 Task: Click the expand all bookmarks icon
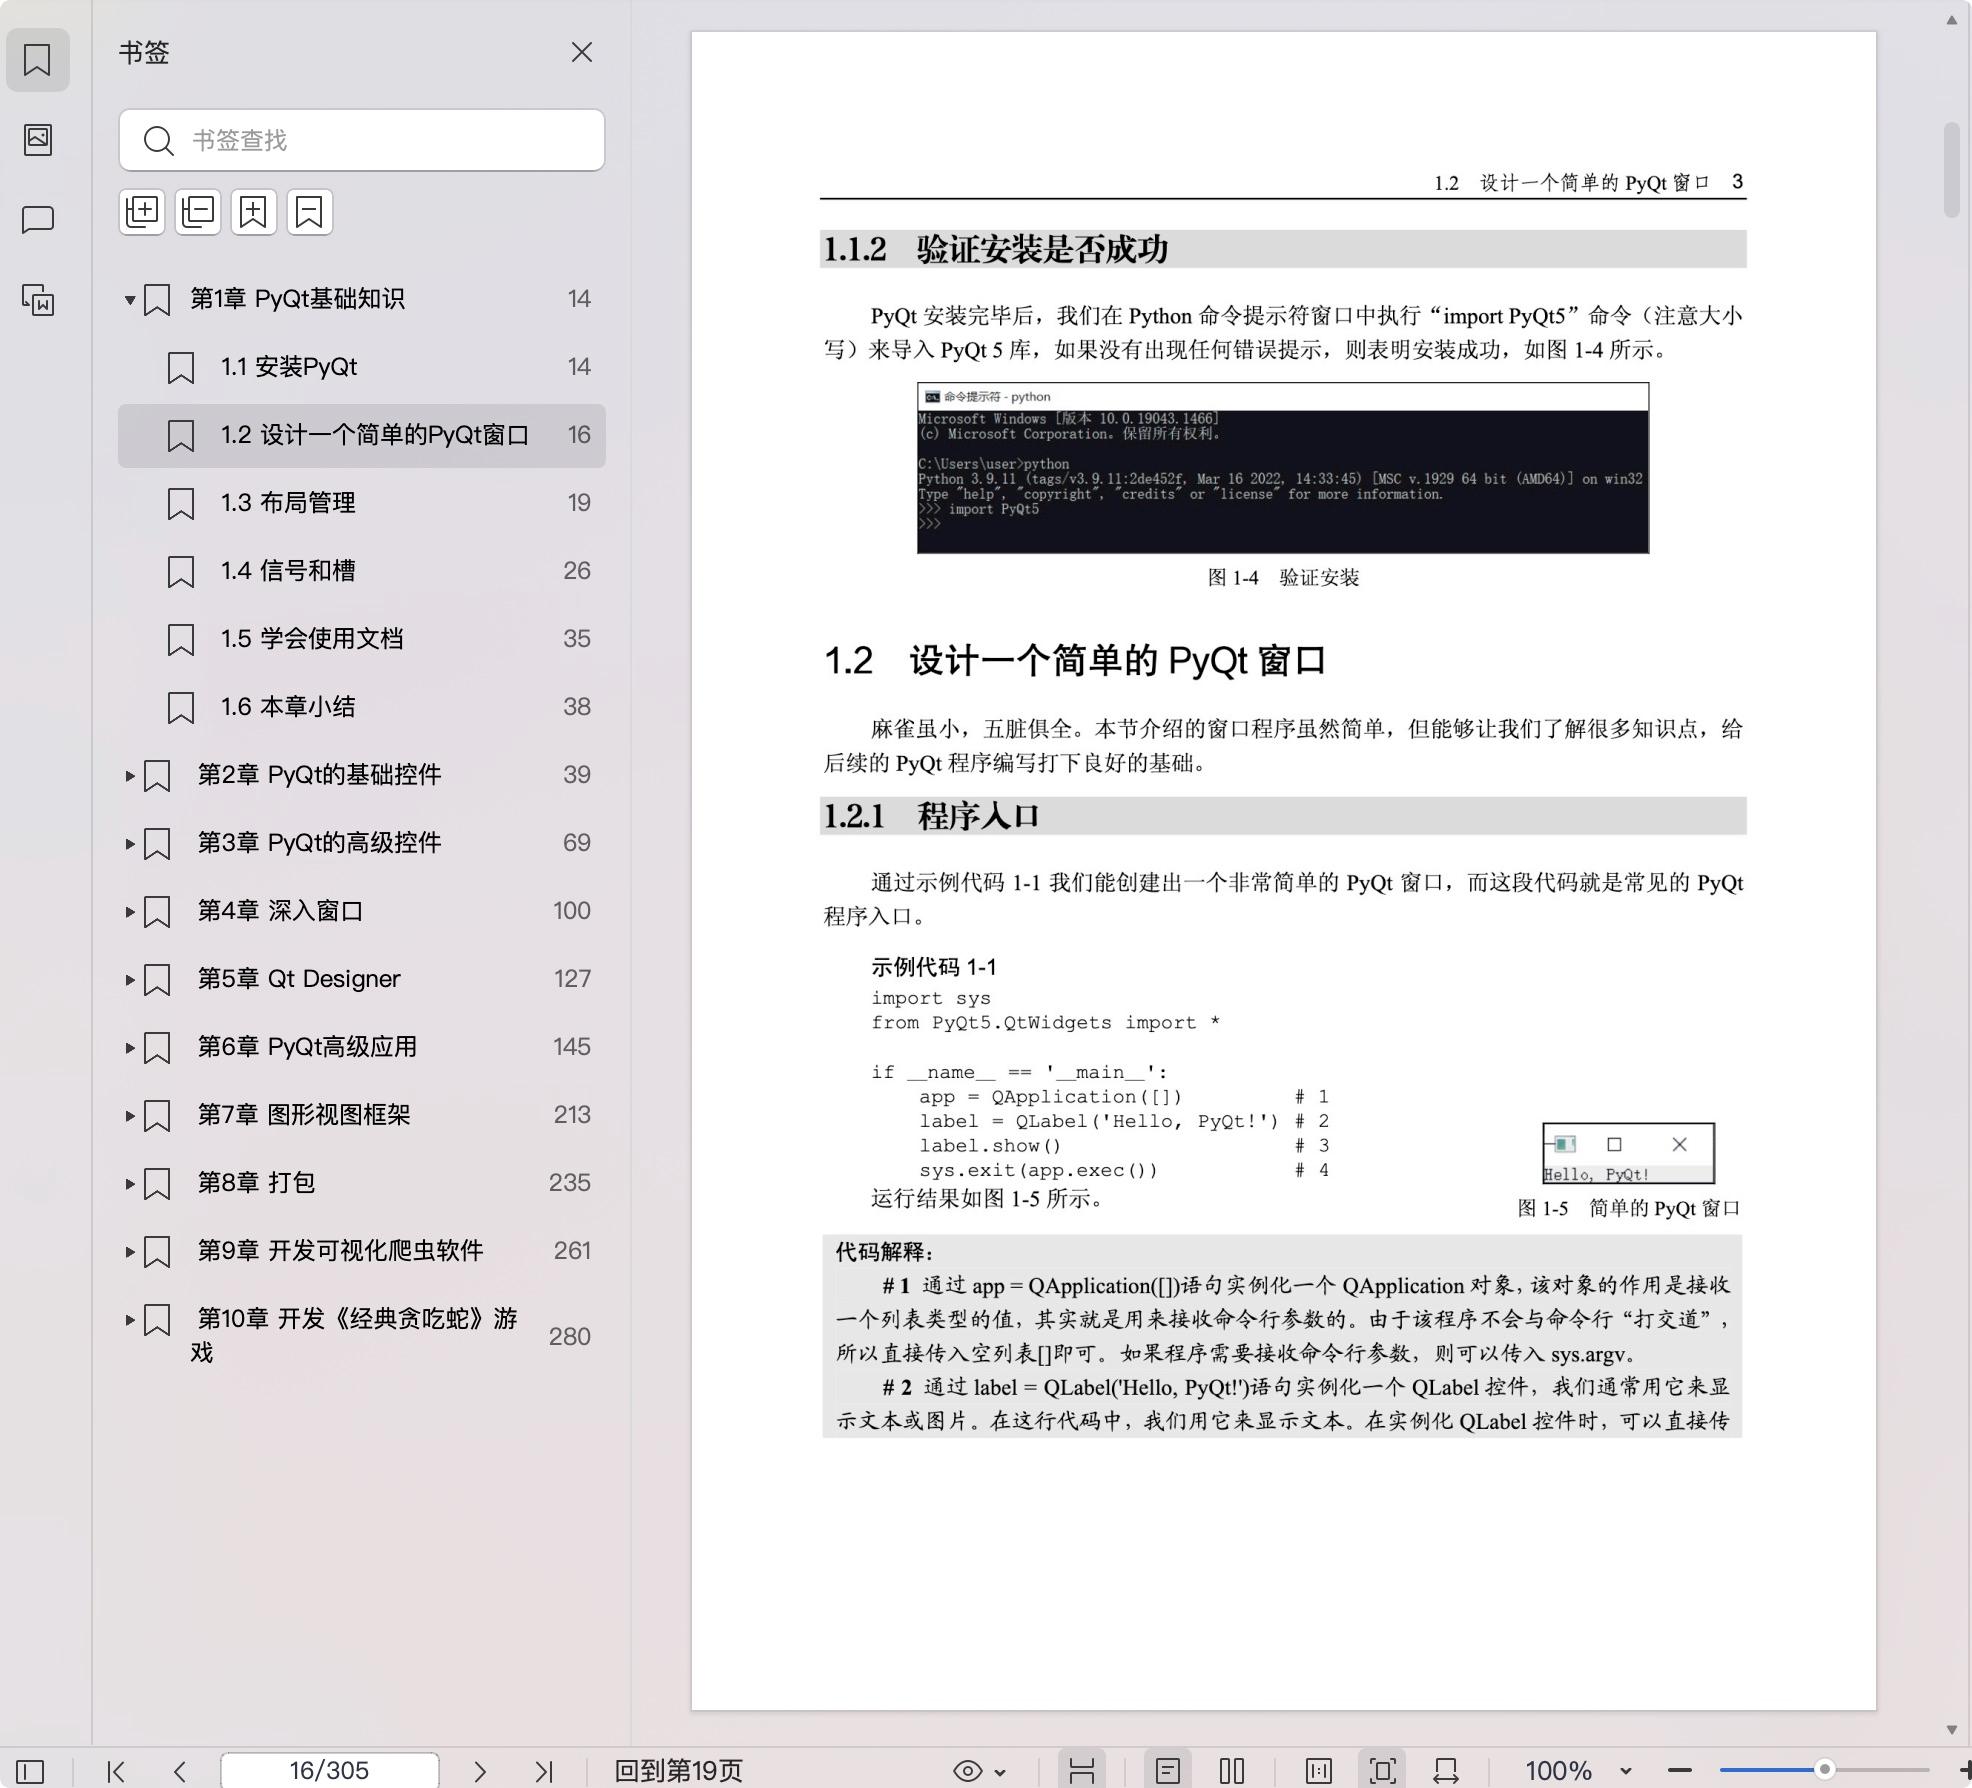tap(142, 212)
